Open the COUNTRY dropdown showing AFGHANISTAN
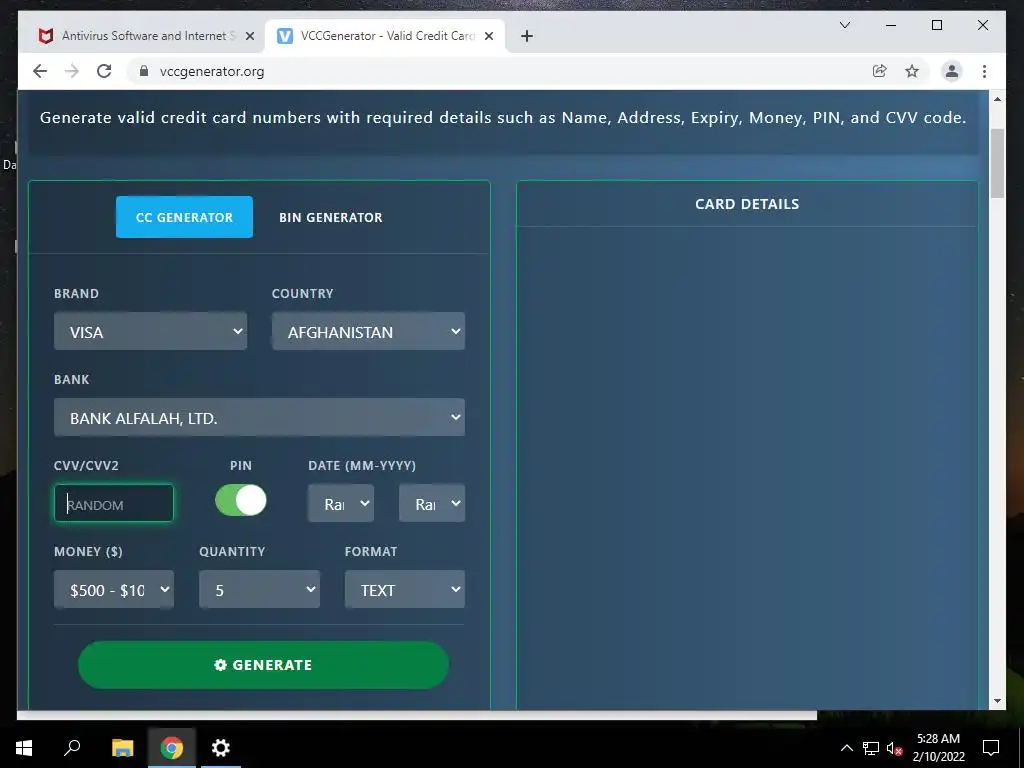The width and height of the screenshot is (1024, 768). pyautogui.click(x=368, y=331)
